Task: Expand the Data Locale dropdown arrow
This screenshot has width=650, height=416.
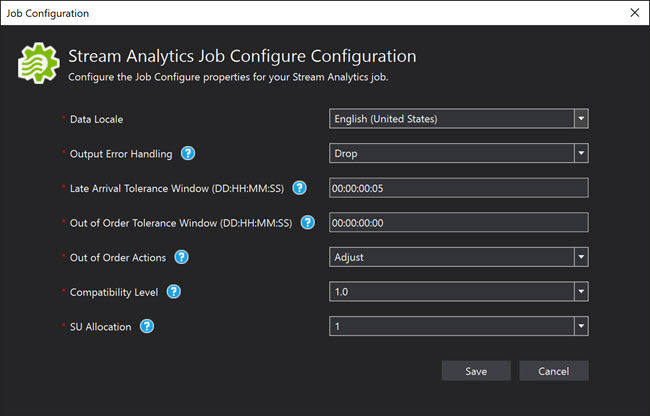Action: pyautogui.click(x=581, y=119)
